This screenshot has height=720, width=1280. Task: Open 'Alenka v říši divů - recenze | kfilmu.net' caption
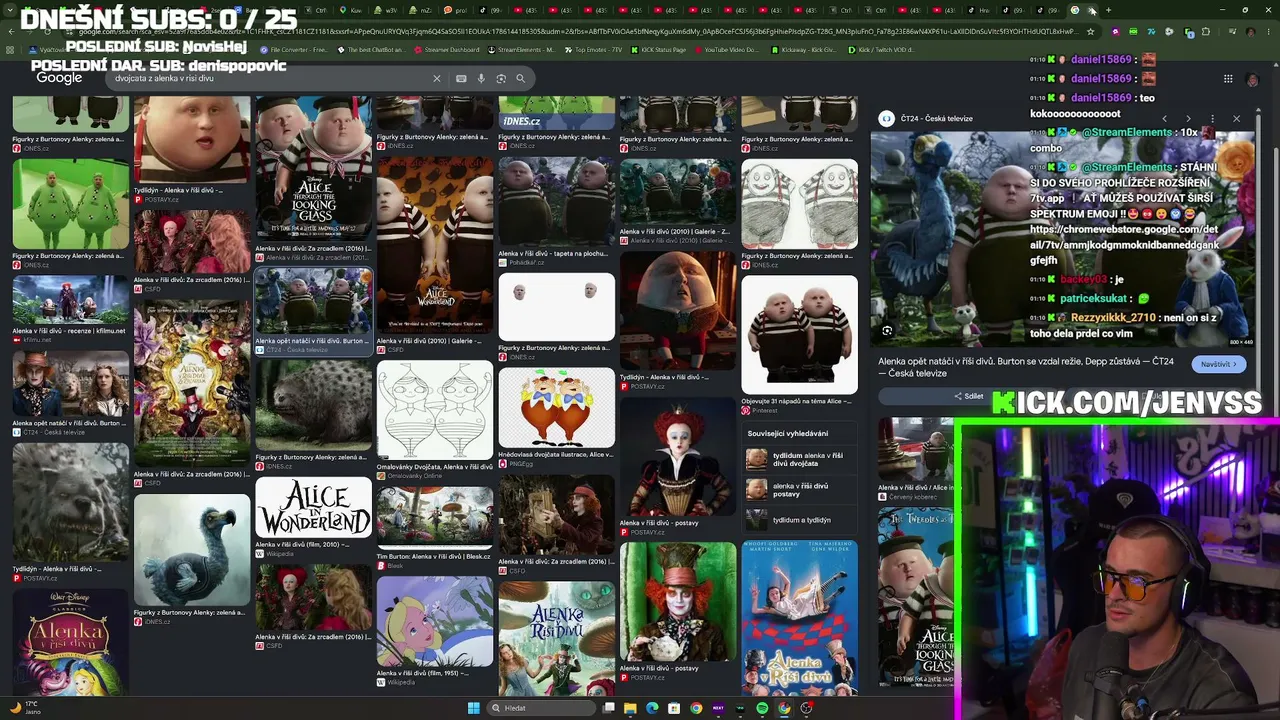(x=69, y=331)
